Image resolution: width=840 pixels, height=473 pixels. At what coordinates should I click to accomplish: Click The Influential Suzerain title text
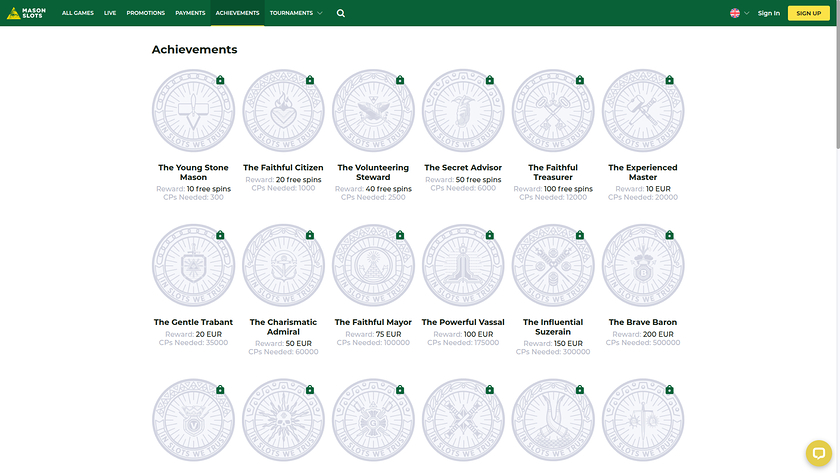(553, 327)
